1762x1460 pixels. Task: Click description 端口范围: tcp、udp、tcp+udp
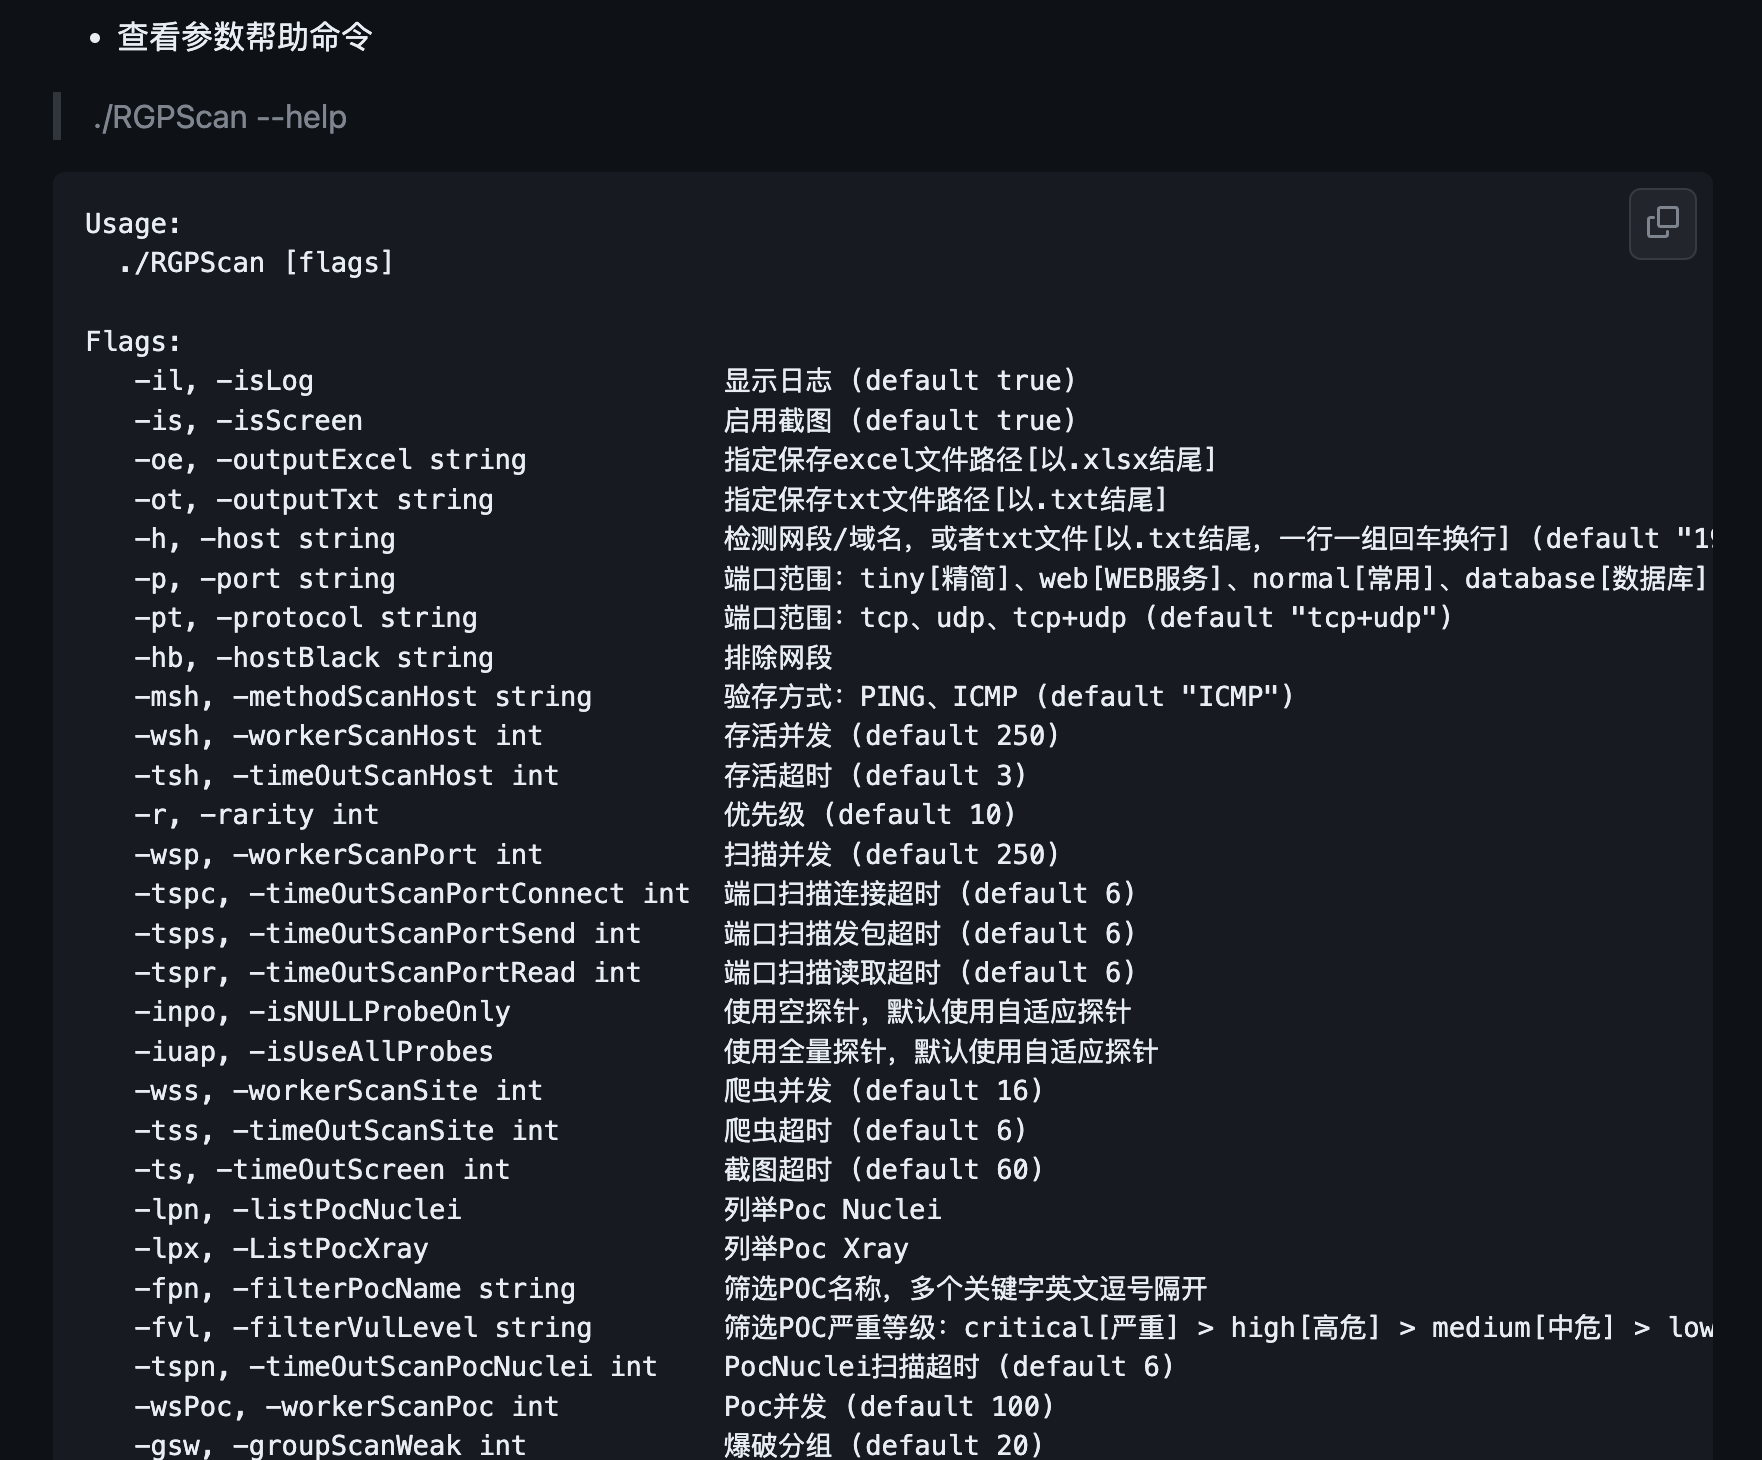pyautogui.click(x=1088, y=618)
